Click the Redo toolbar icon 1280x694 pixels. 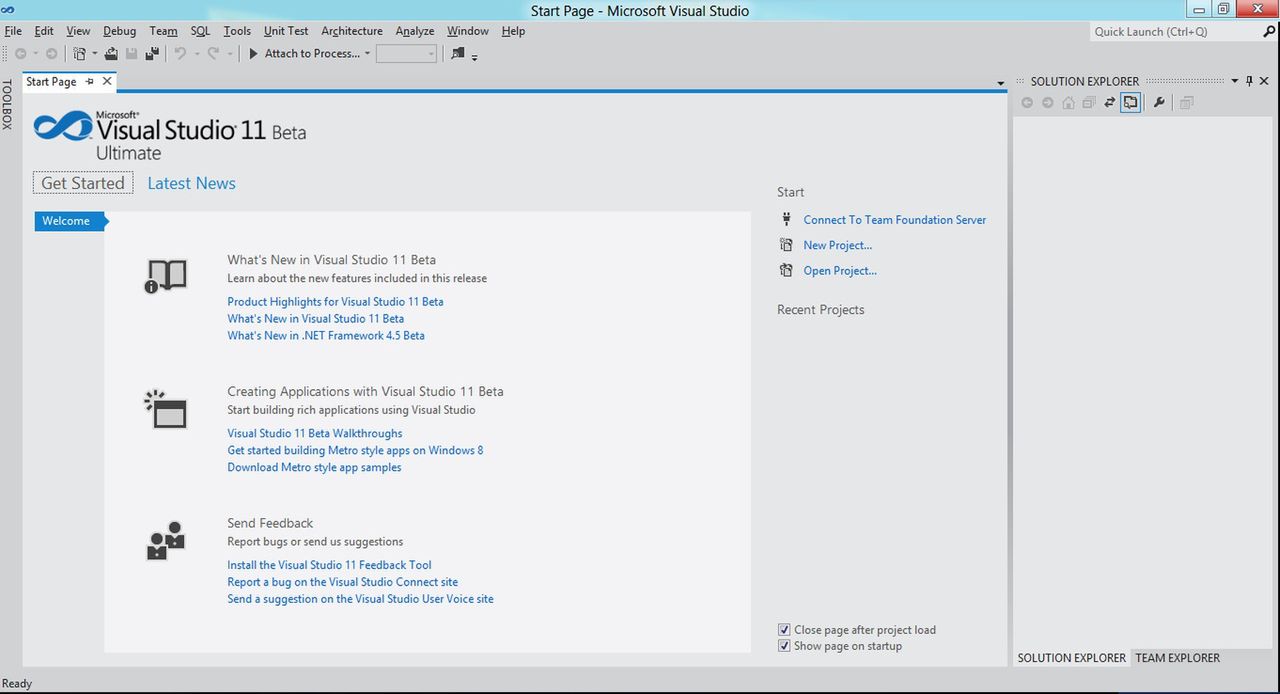(x=213, y=53)
